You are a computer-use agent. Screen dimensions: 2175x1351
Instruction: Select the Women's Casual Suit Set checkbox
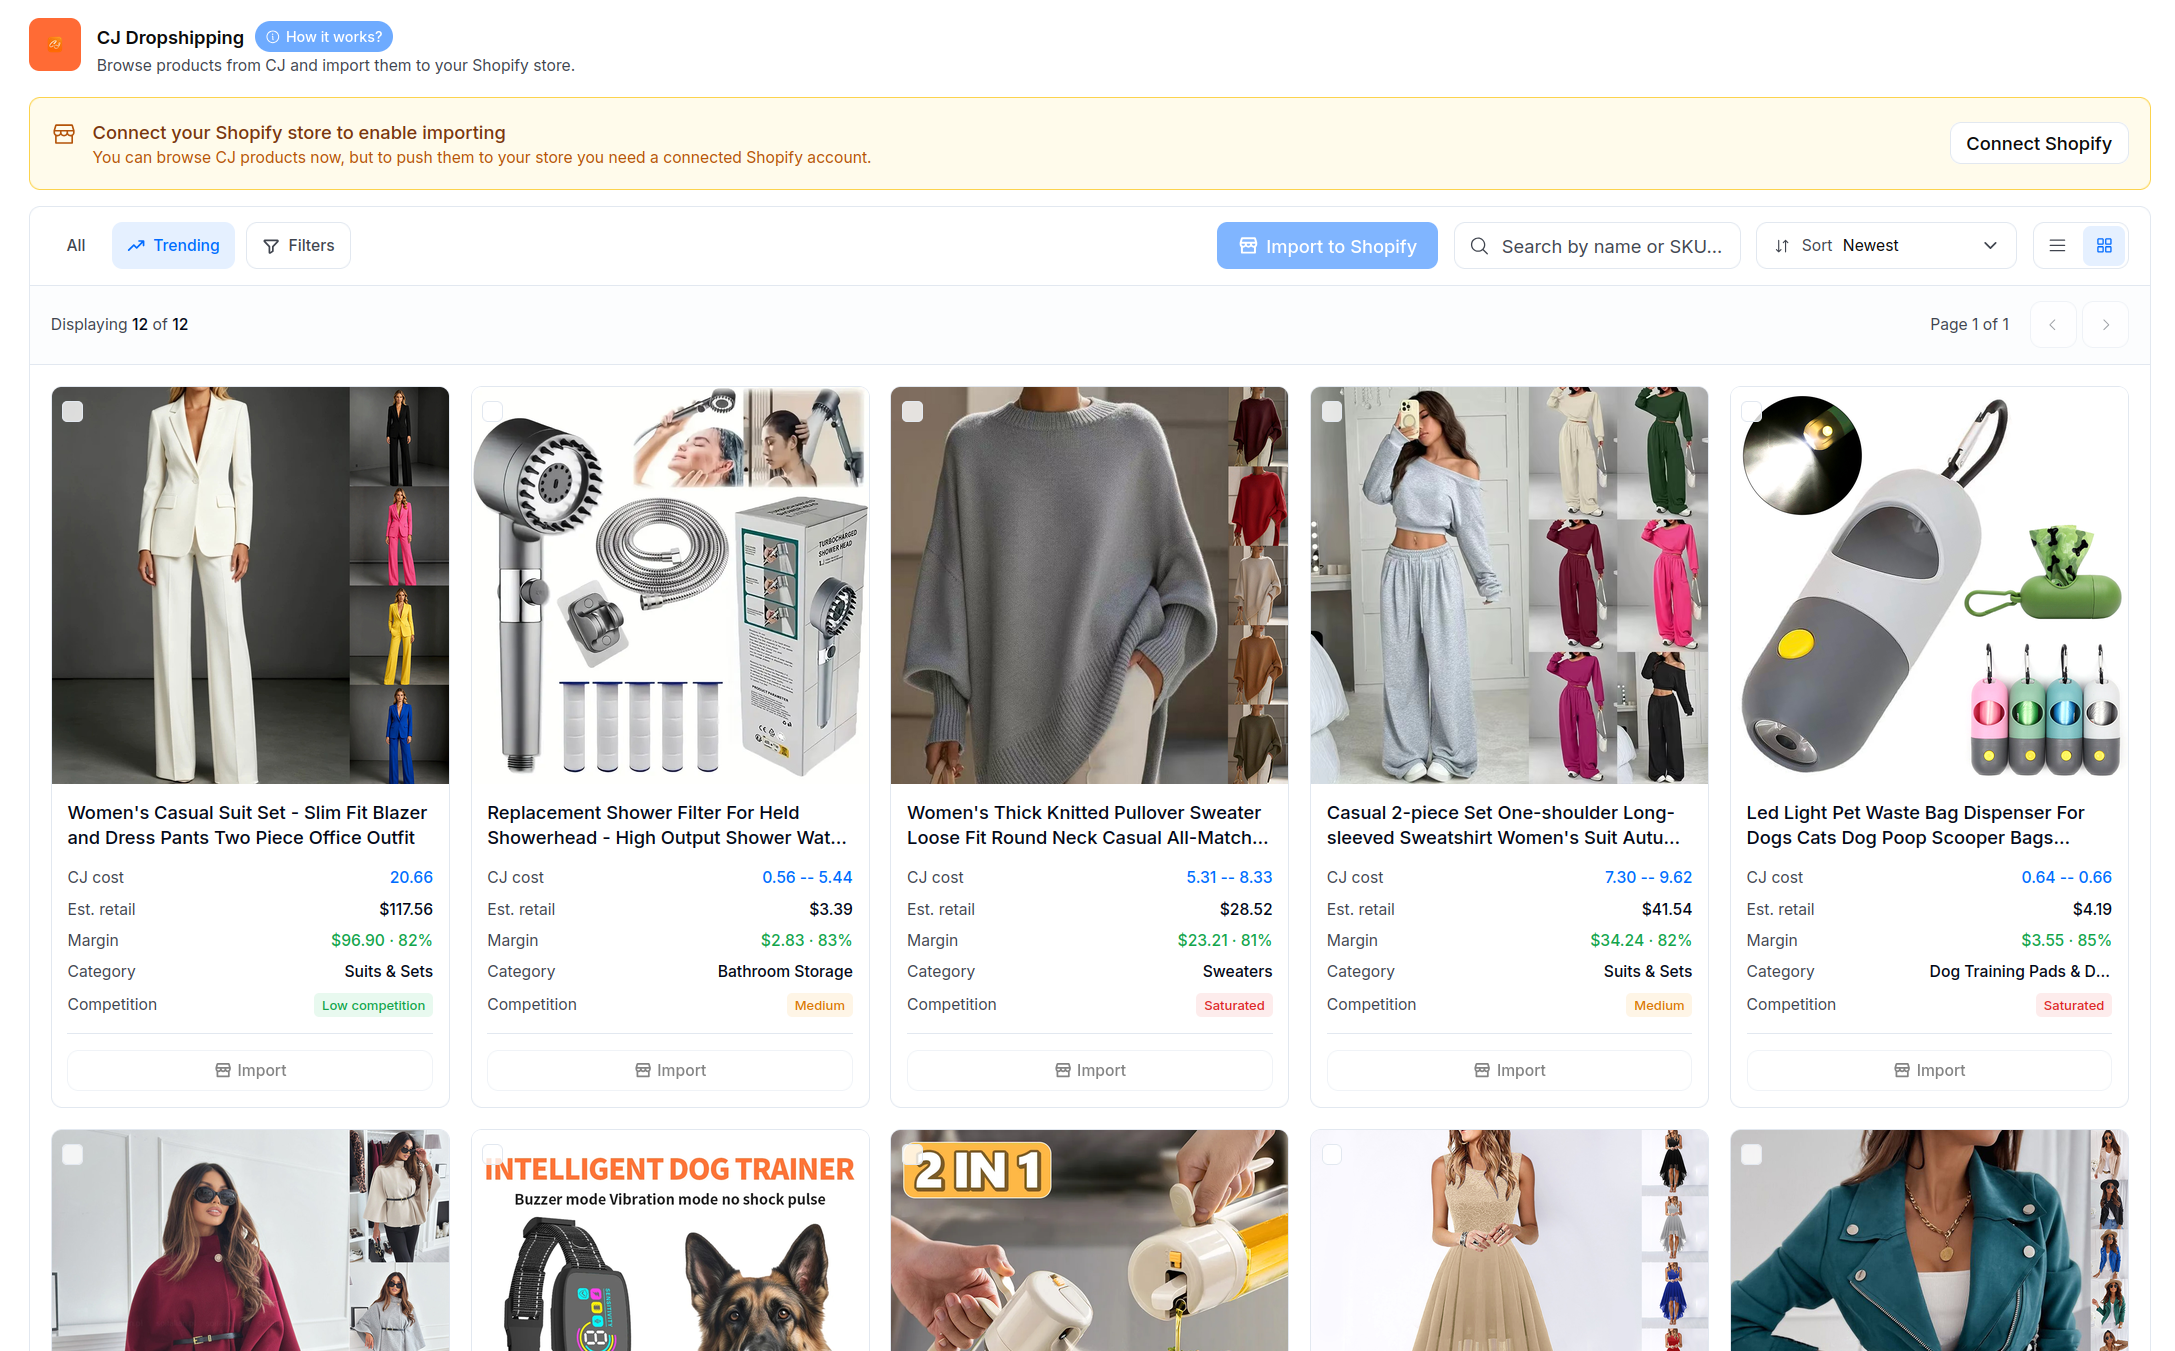click(x=73, y=412)
